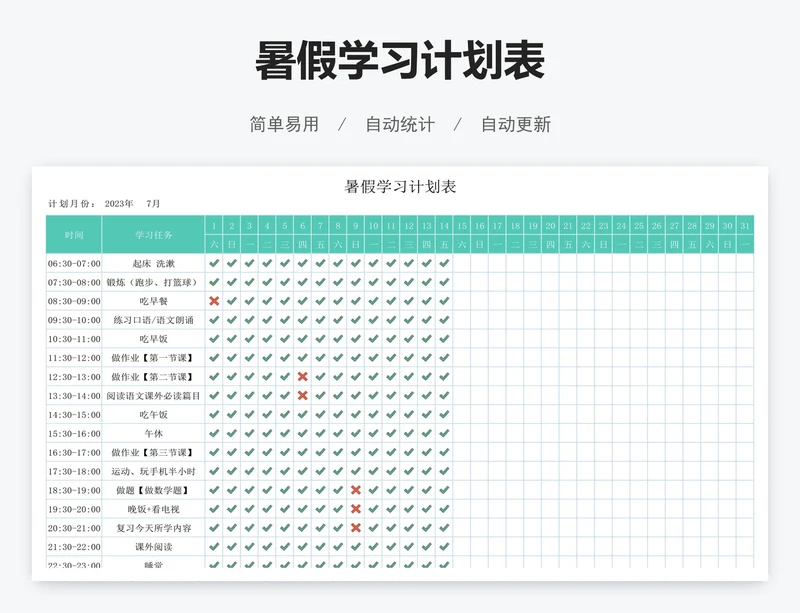Click the check mark for 吃早饭 on day 5
800x613 pixels.
285,339
